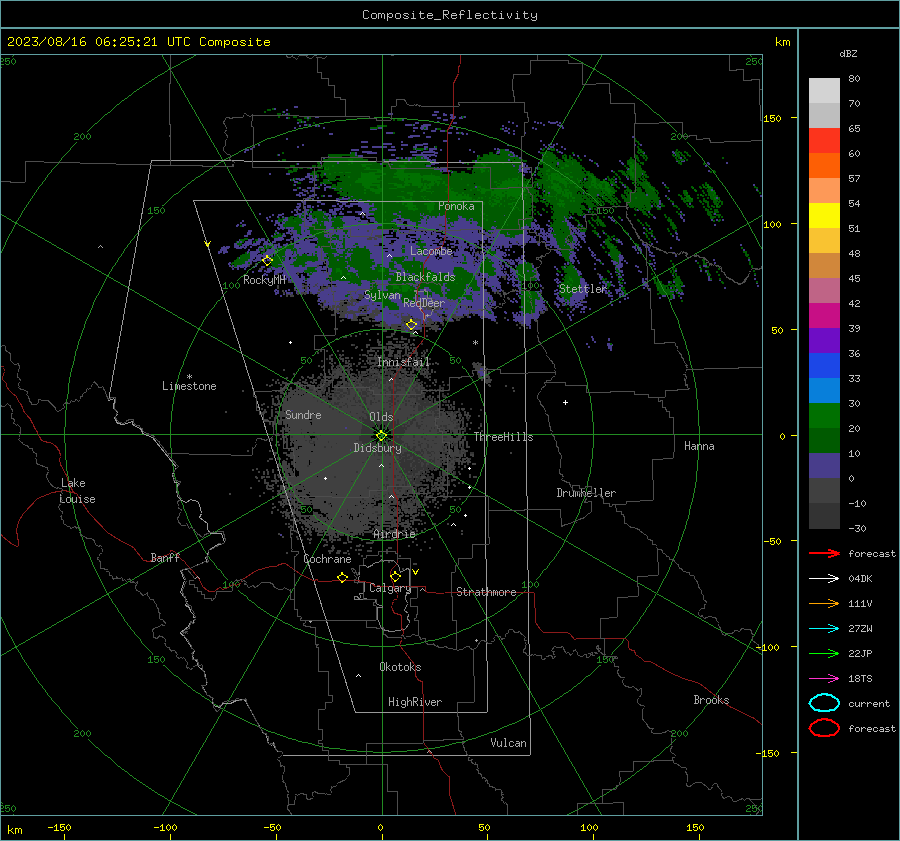Image resolution: width=900 pixels, height=841 pixels.
Task: Click the Didsbury label on the map
Action: (377, 448)
